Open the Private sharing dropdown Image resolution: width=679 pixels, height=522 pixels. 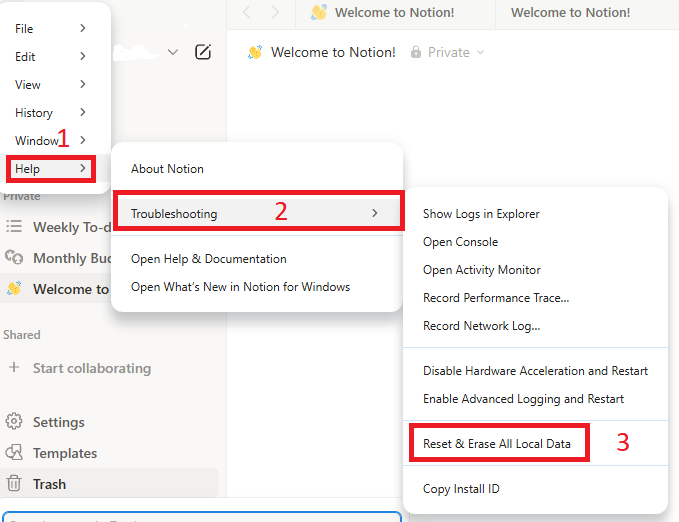point(447,52)
